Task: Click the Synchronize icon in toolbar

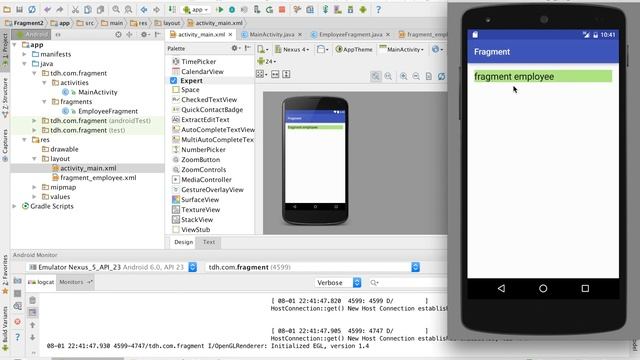Action: point(32,9)
